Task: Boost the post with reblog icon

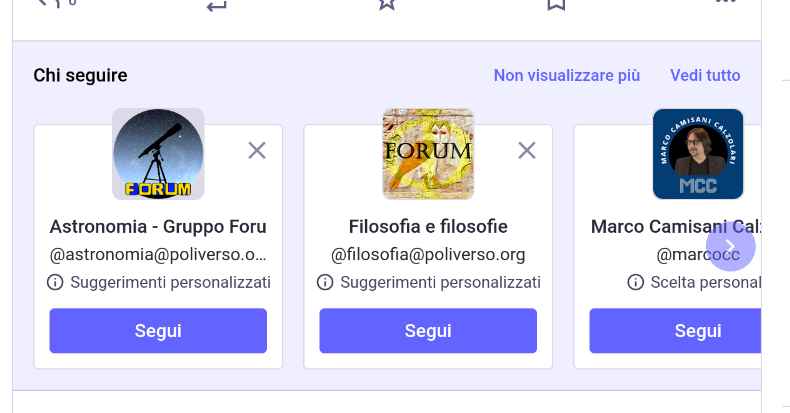Action: pyautogui.click(x=217, y=5)
